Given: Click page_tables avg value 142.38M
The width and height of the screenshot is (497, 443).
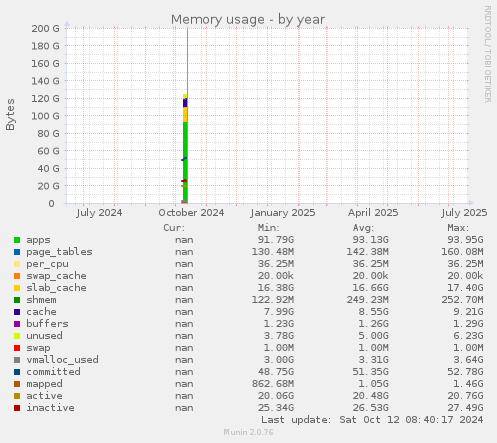Looking at the screenshot, I should 368,252.
